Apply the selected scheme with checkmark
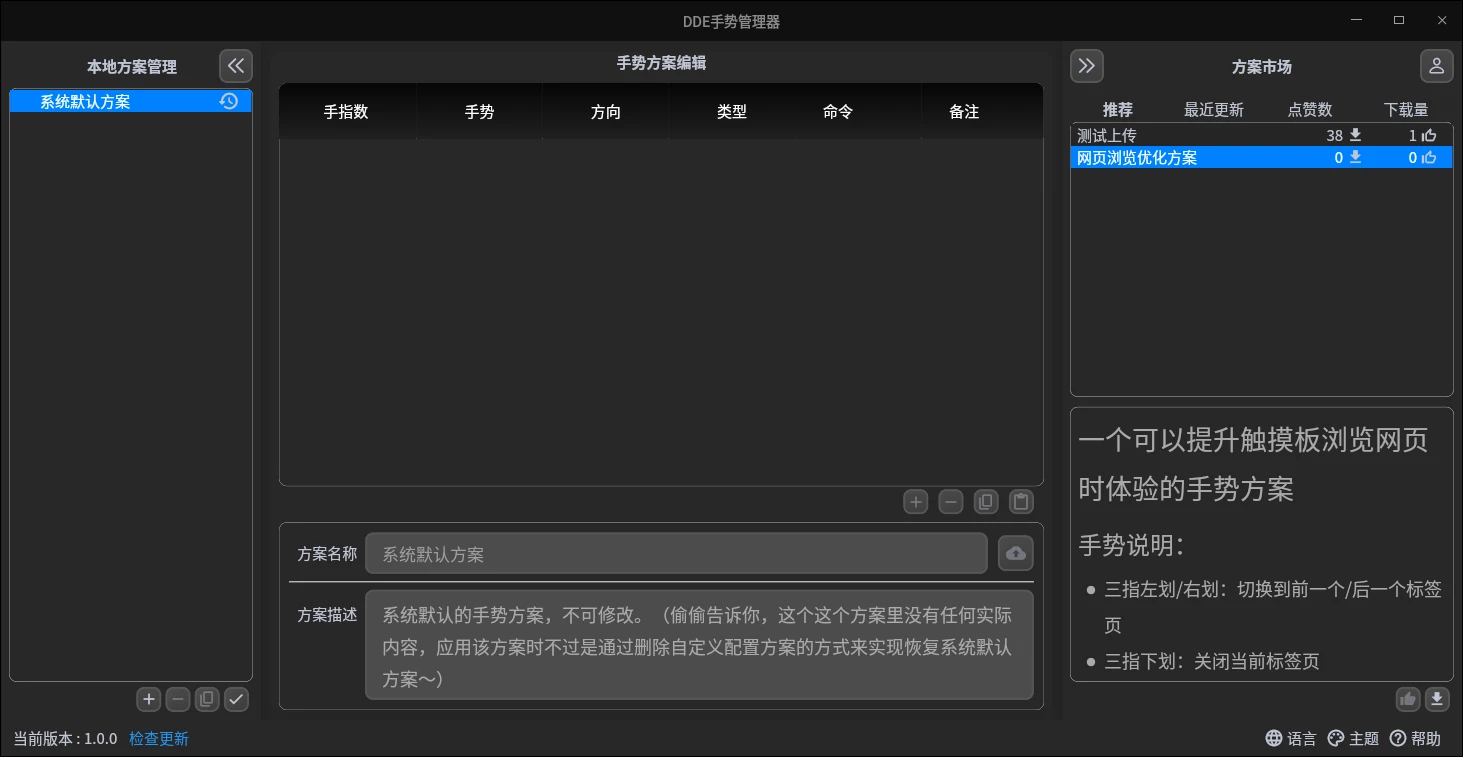The image size is (1463, 757). point(236,700)
